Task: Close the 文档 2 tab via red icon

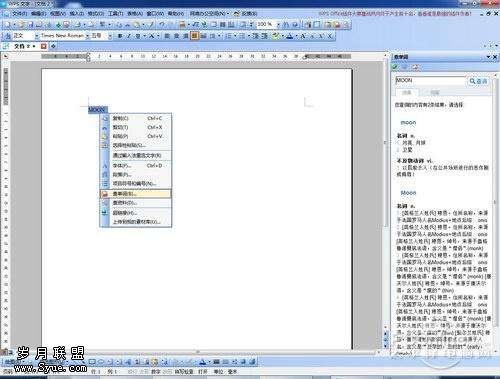Action: (x=43, y=46)
